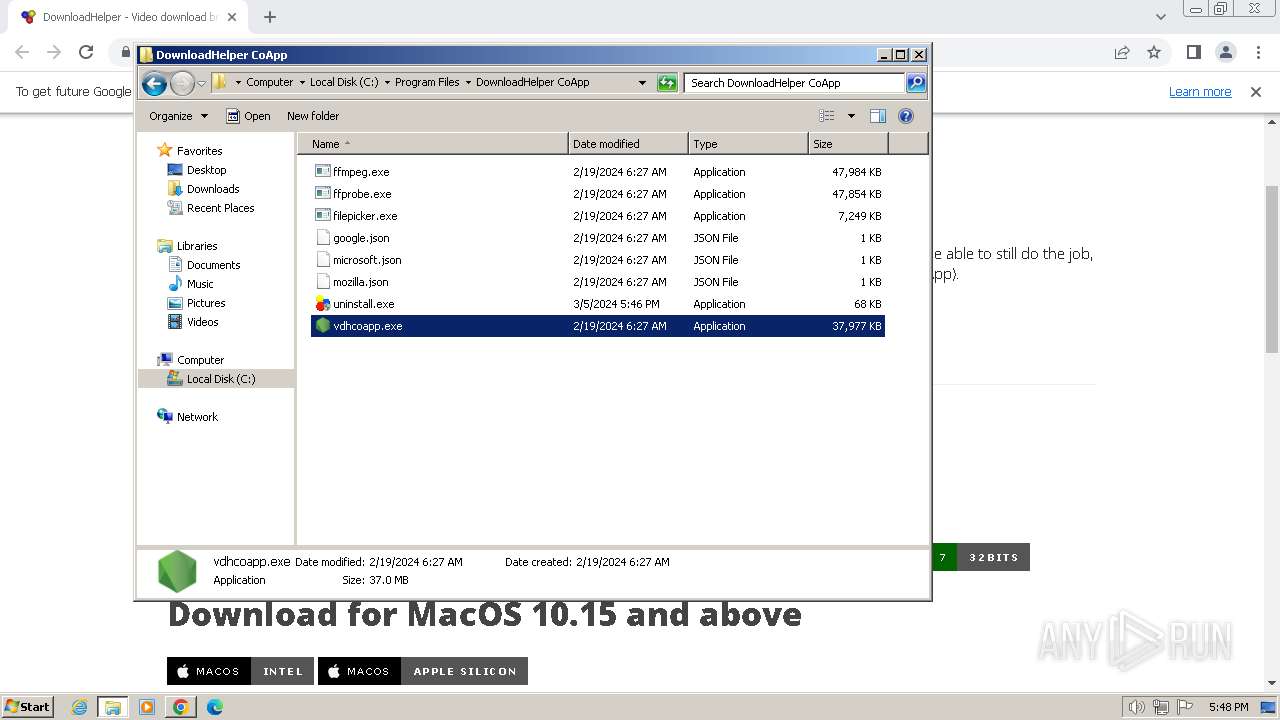Select ffprobe.exe file
Image resolution: width=1280 pixels, height=720 pixels.
(x=598, y=194)
